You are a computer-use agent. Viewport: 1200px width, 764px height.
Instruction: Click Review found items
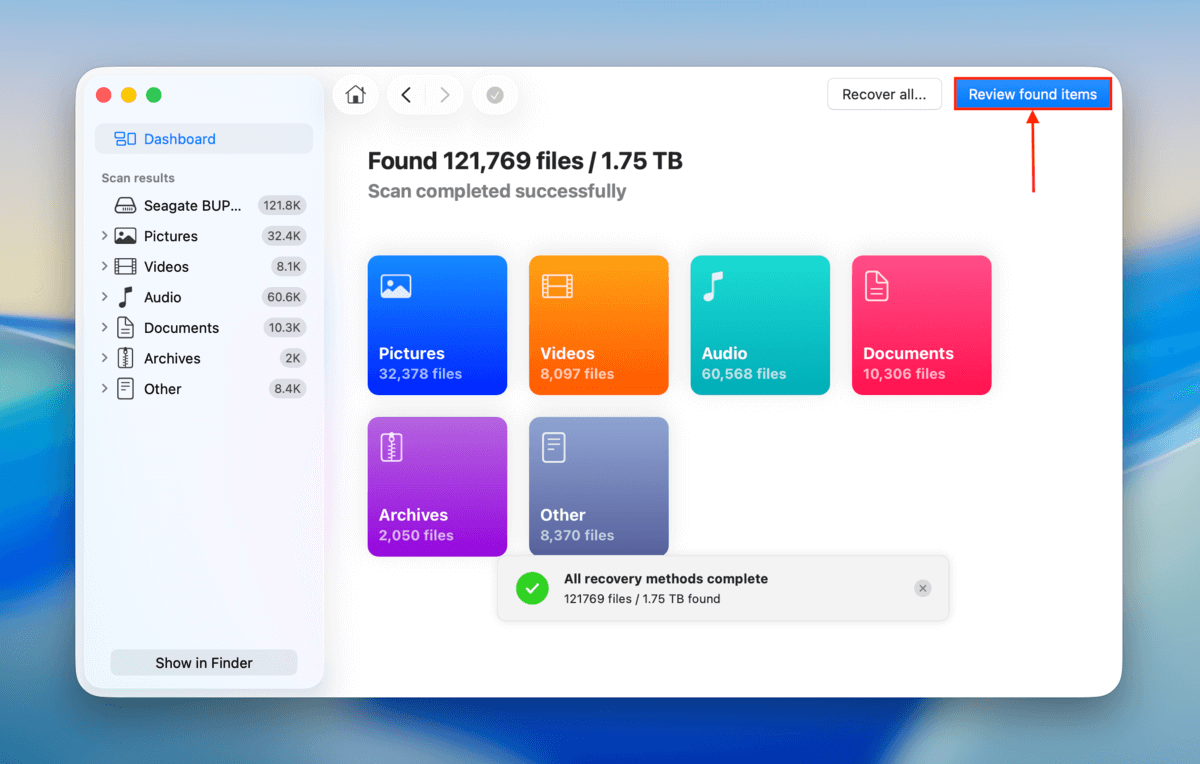pyautogui.click(x=1032, y=93)
